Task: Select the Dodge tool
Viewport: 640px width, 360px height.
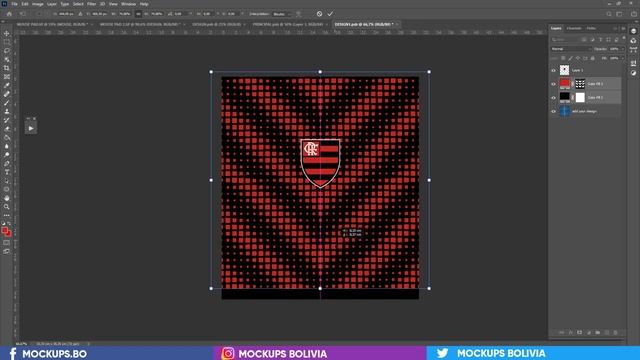Action: coord(7,155)
